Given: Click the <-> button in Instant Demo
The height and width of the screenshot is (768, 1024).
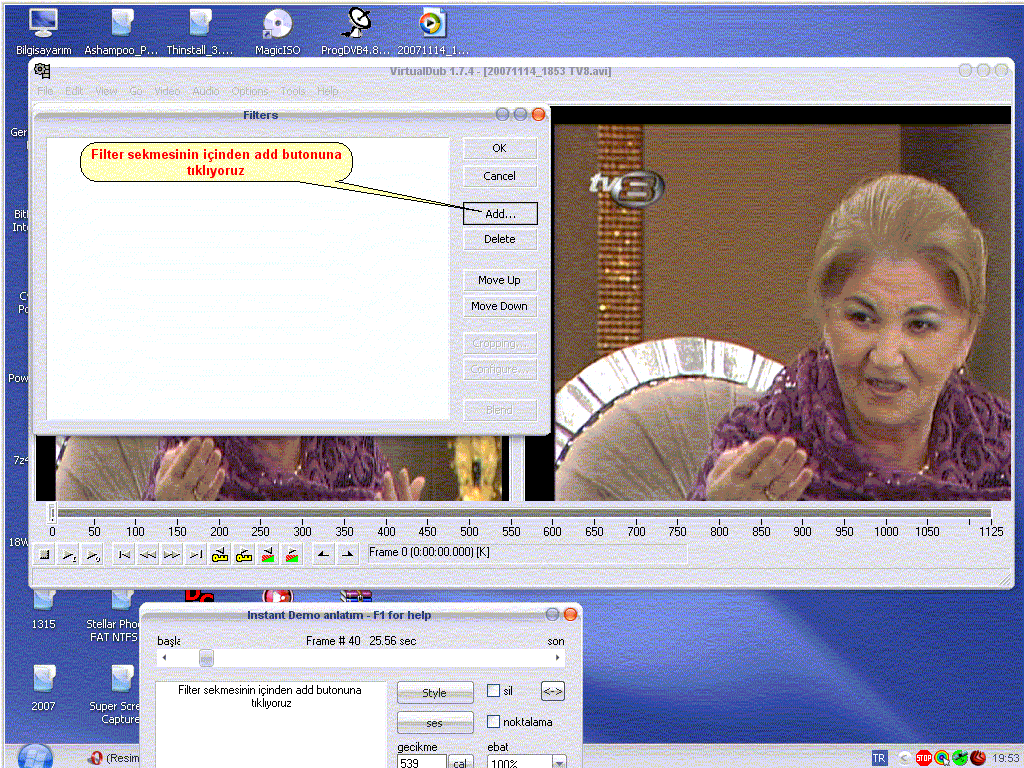Looking at the screenshot, I should coord(553,691).
